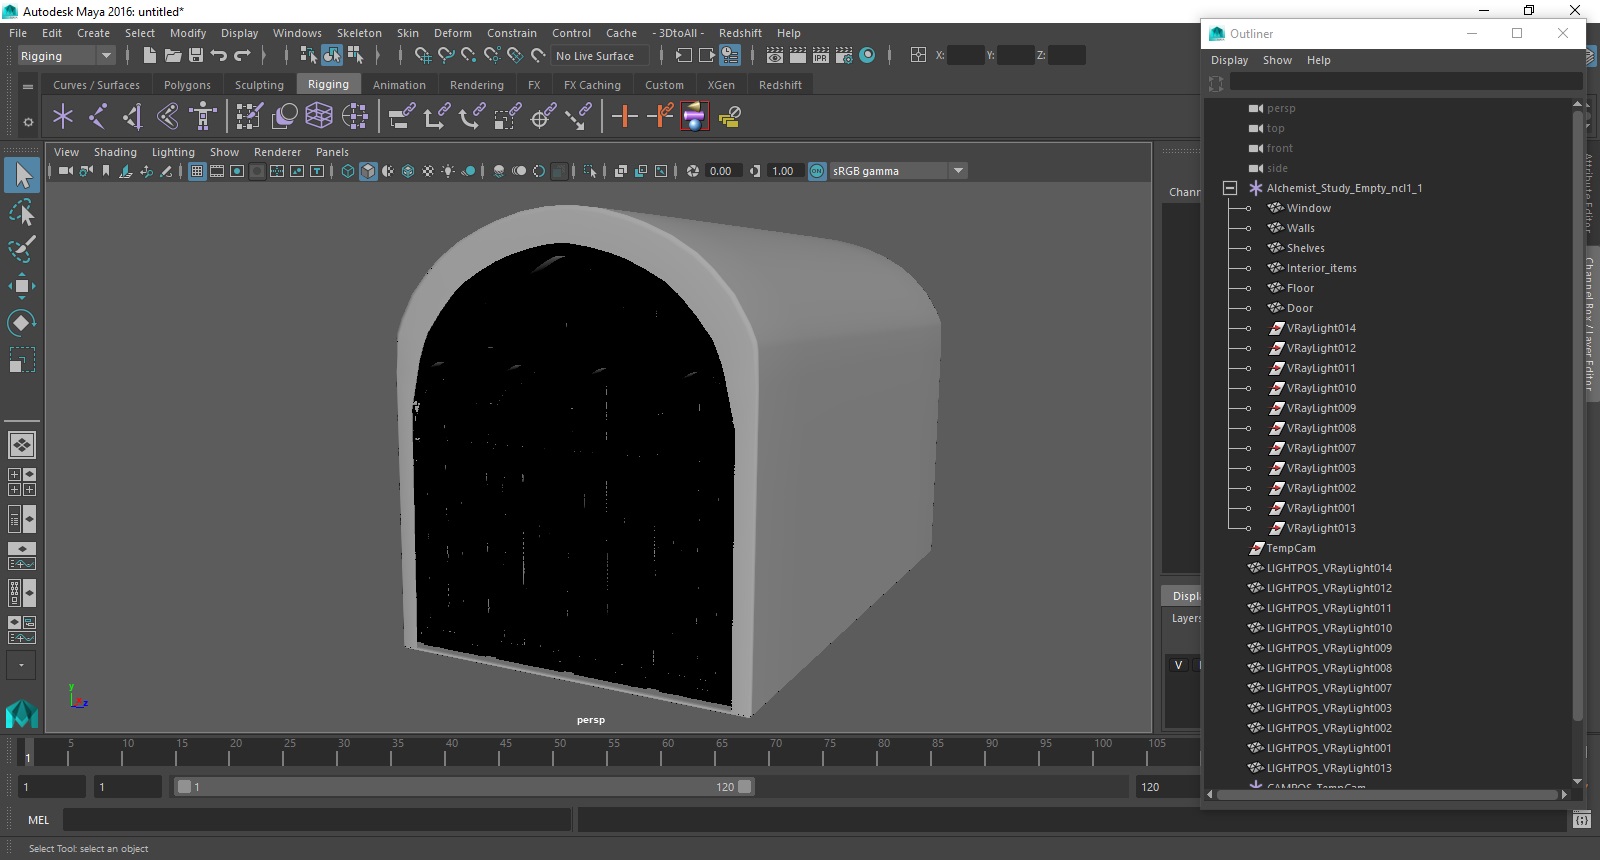Click the lattice deformer shelf icon
1600x860 pixels.
point(319,117)
